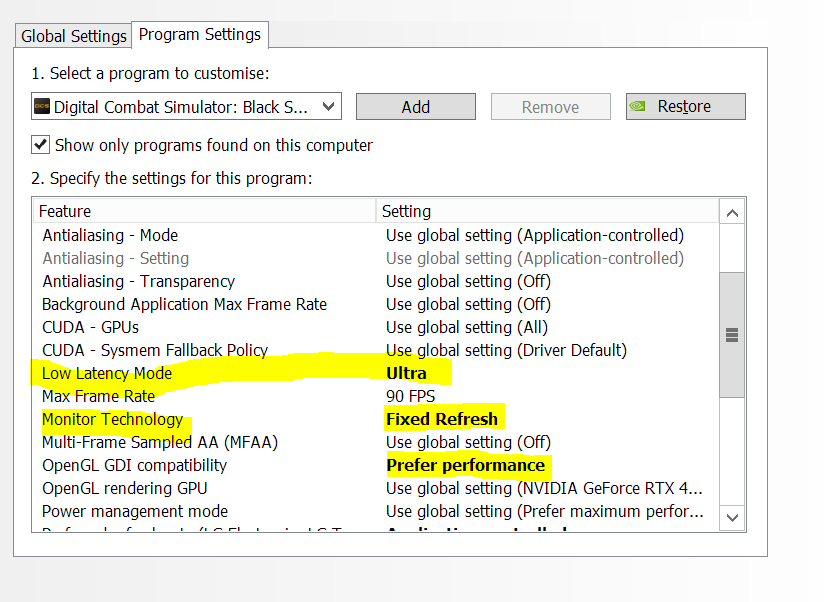Screen dimensions: 824x602
Task: Open the program selection dropdown
Action: tap(186, 107)
